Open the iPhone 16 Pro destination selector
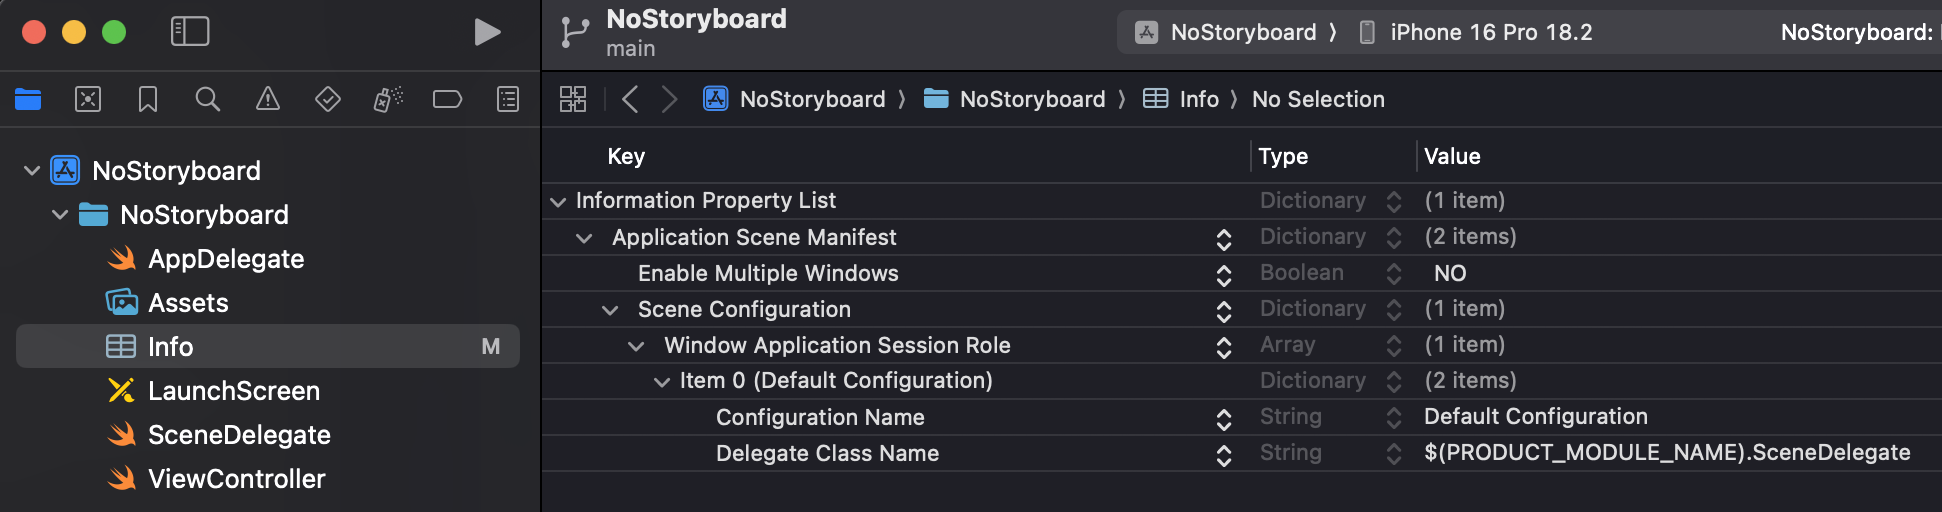Viewport: 1942px width, 512px height. (x=1475, y=32)
